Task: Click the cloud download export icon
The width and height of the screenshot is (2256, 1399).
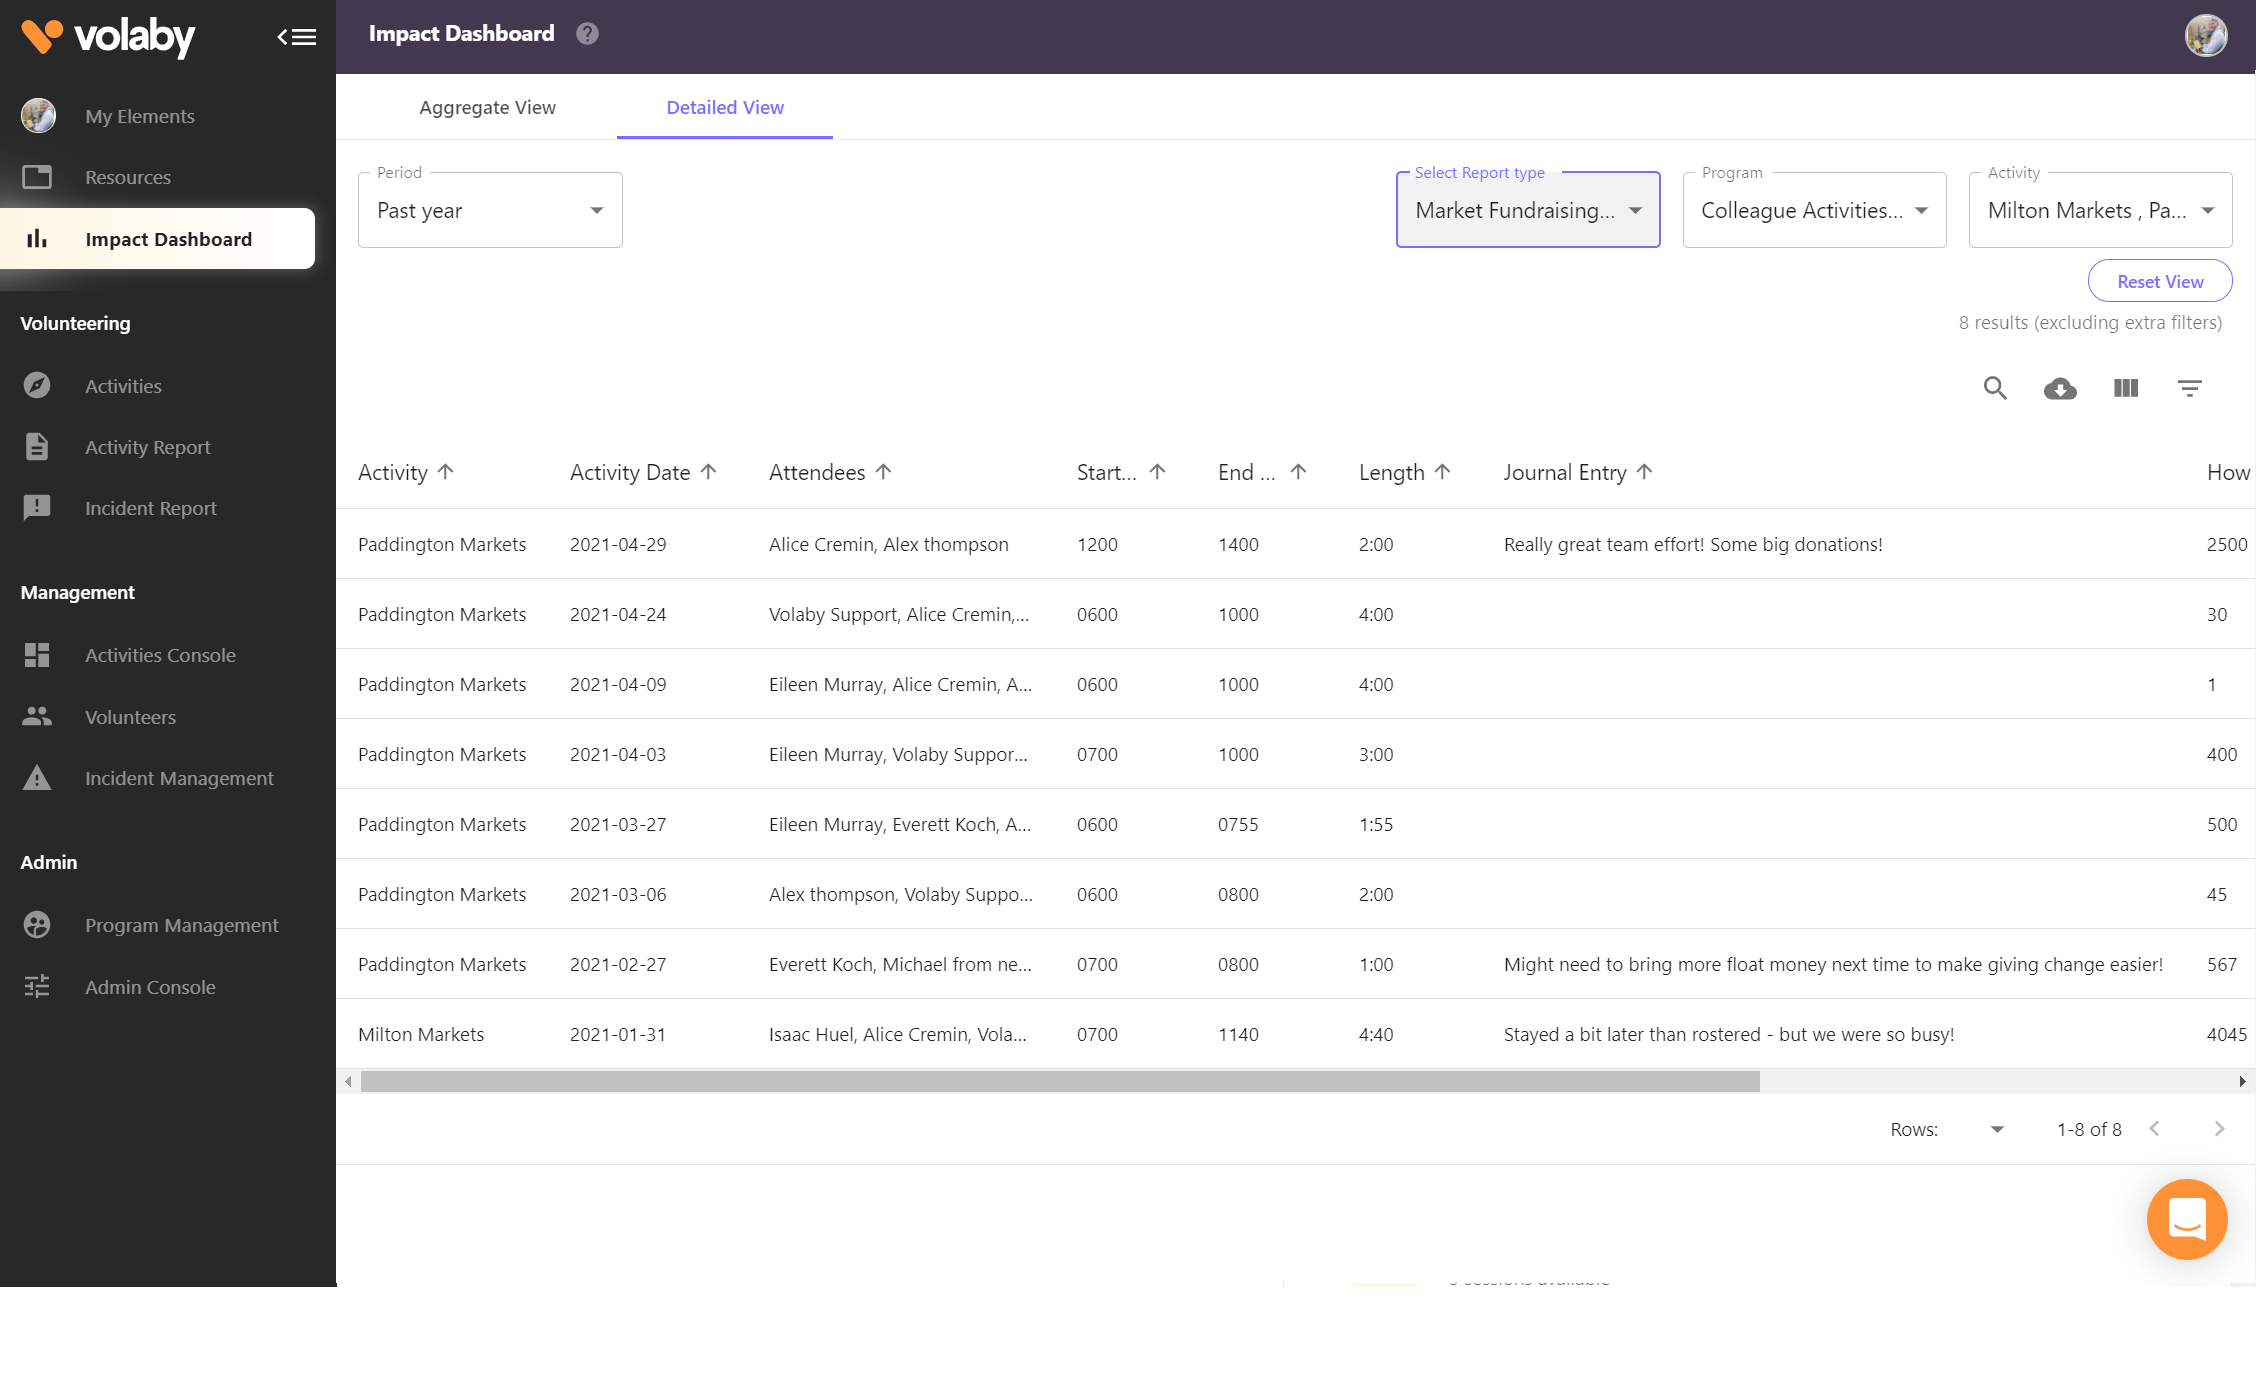Action: 2060,389
